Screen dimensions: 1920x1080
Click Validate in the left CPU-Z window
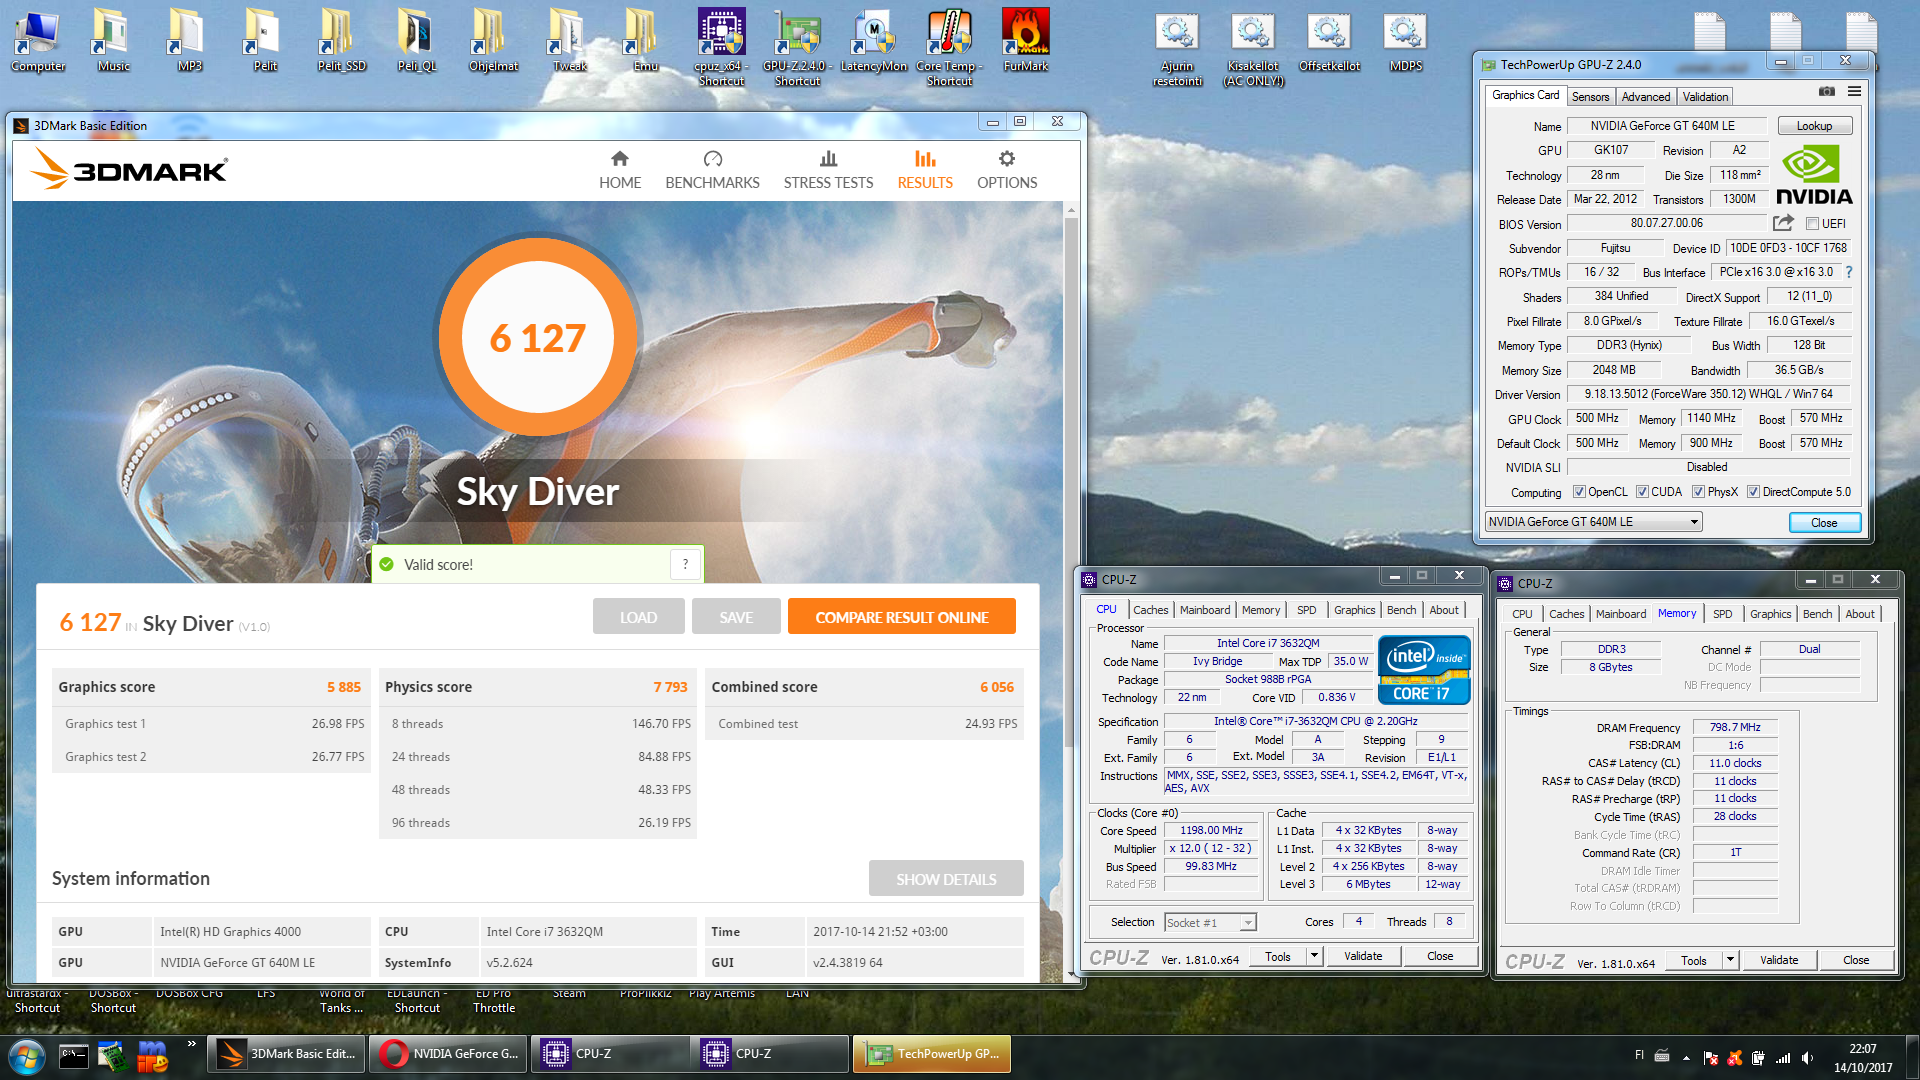tap(1362, 956)
